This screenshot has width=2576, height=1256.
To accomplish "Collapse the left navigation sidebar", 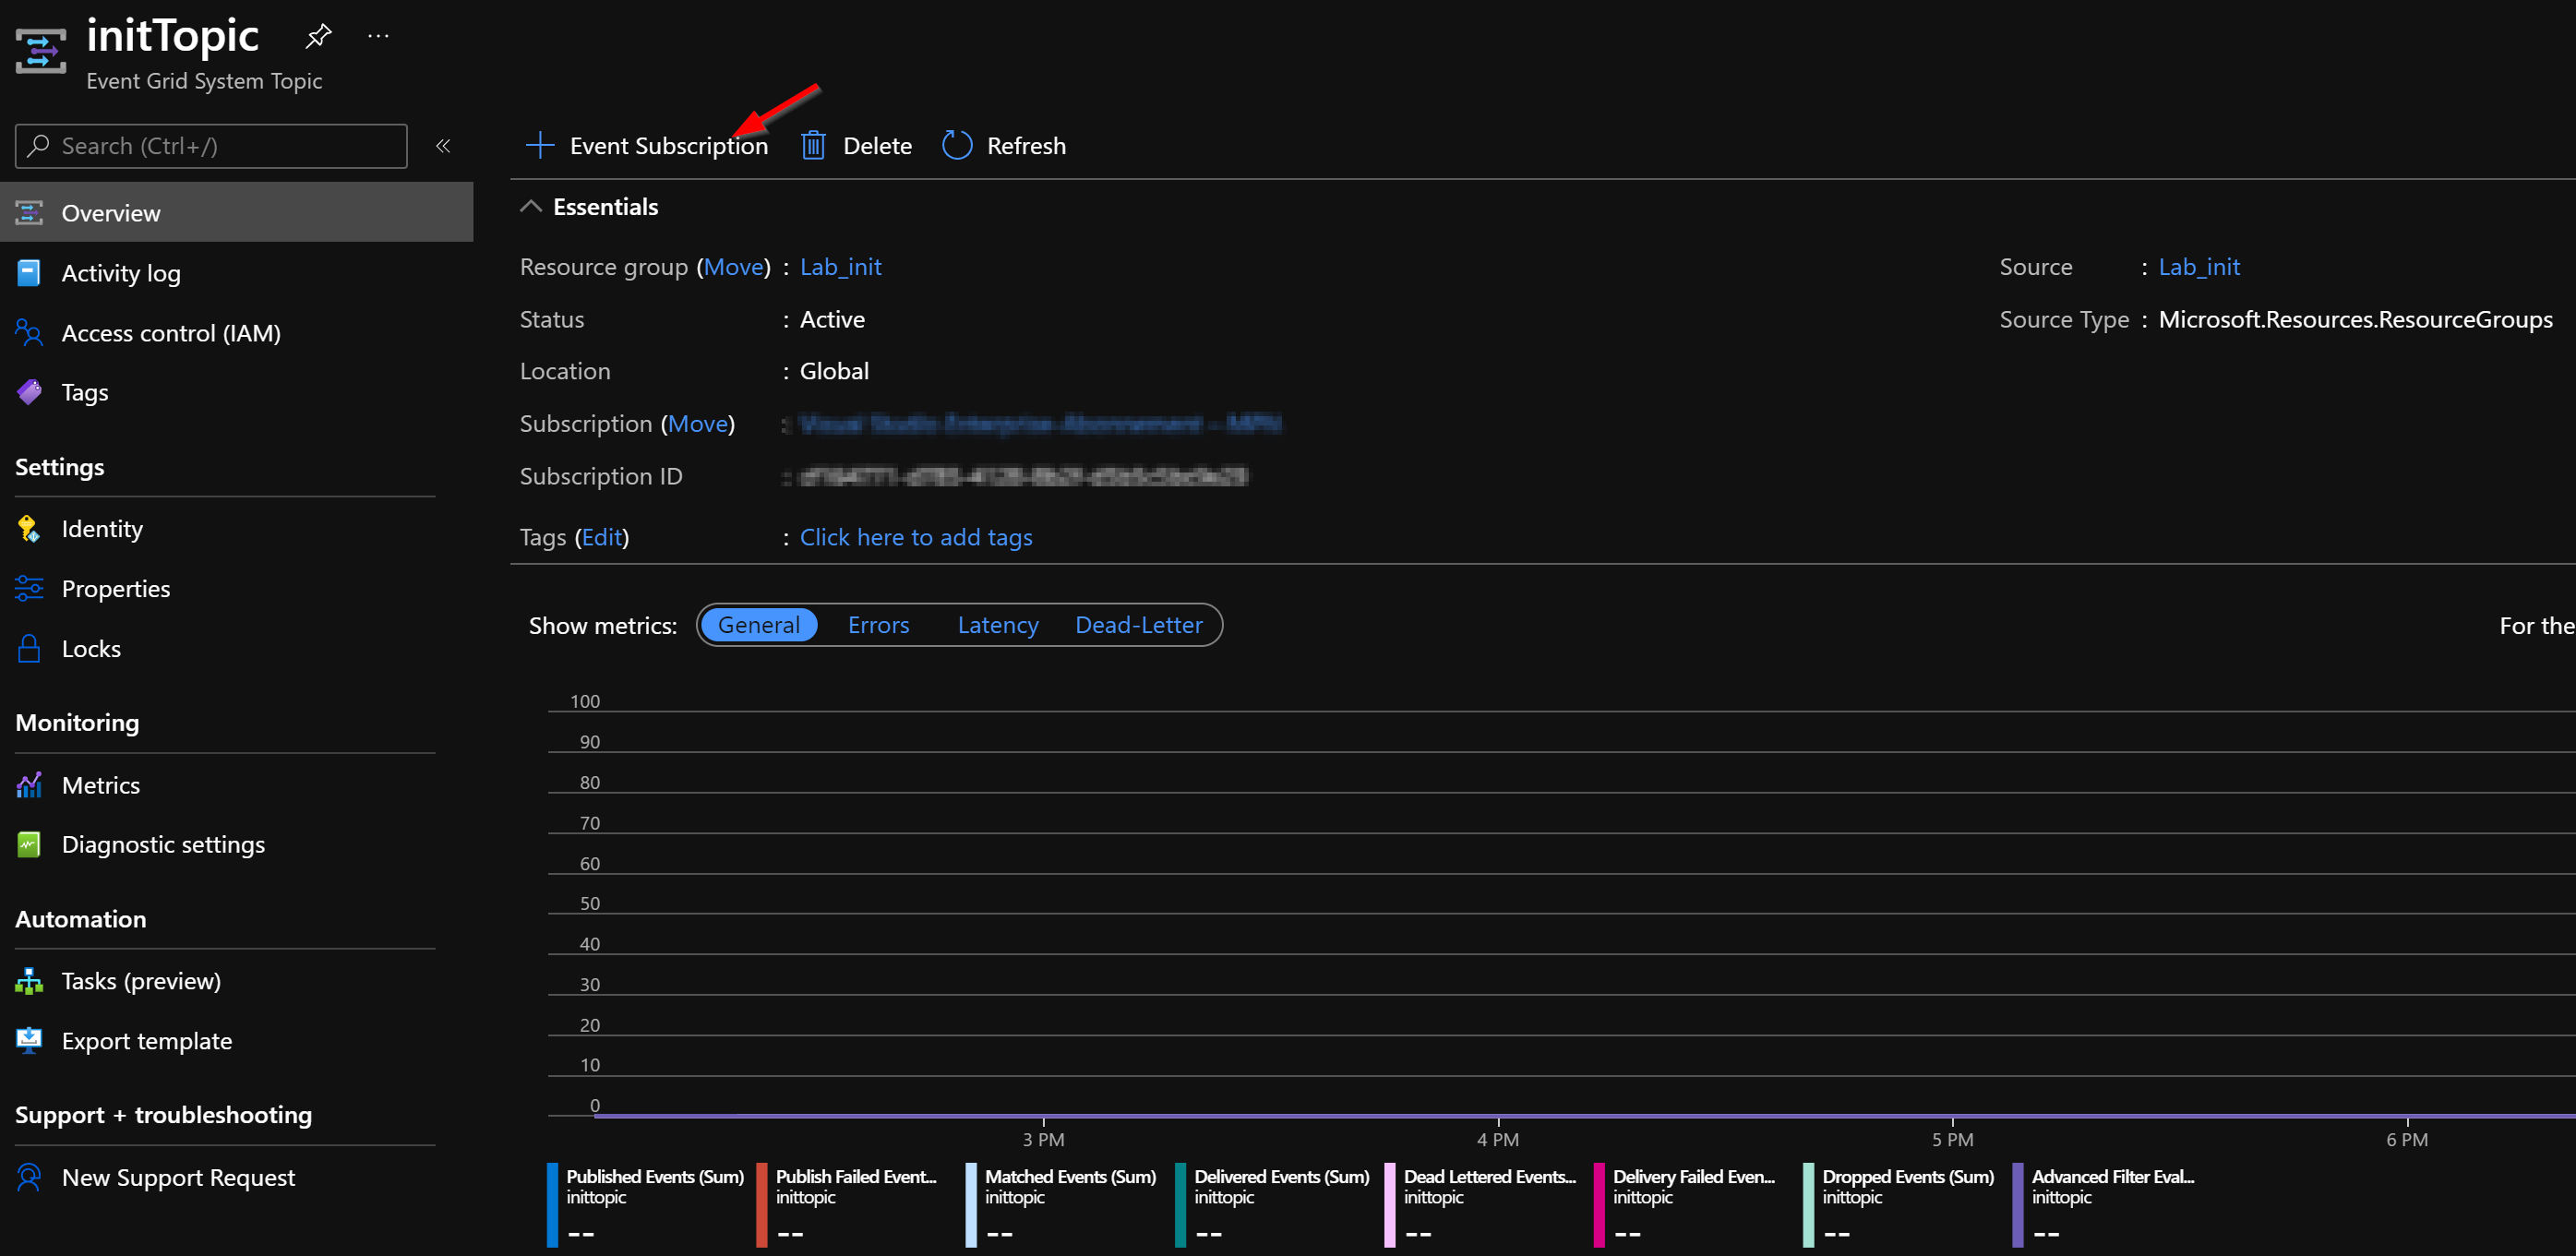I will 443,145.
